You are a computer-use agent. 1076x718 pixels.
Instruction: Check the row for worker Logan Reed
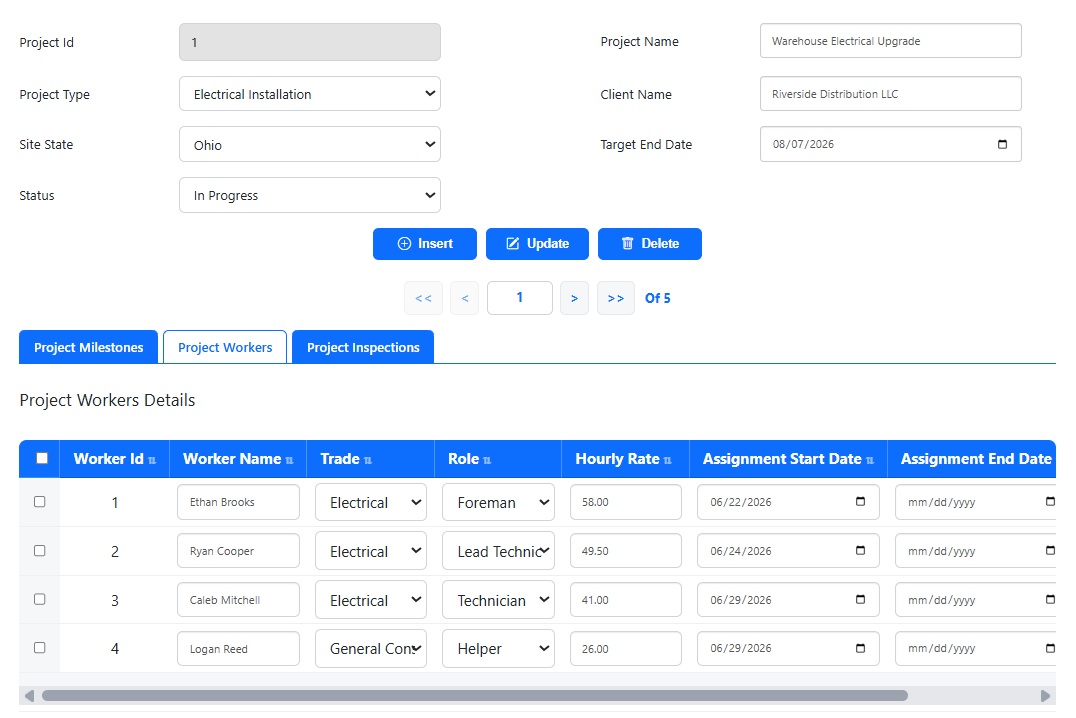coord(40,648)
